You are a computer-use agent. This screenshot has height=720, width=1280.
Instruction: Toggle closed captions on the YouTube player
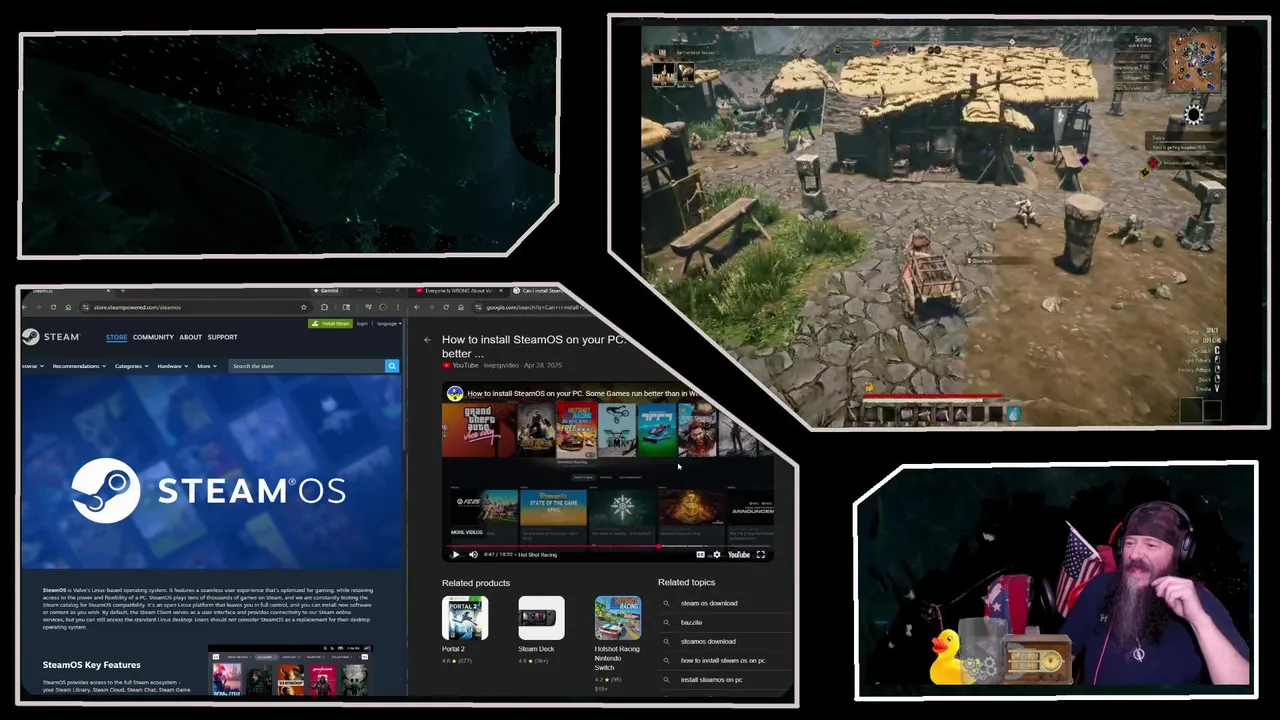pyautogui.click(x=700, y=554)
